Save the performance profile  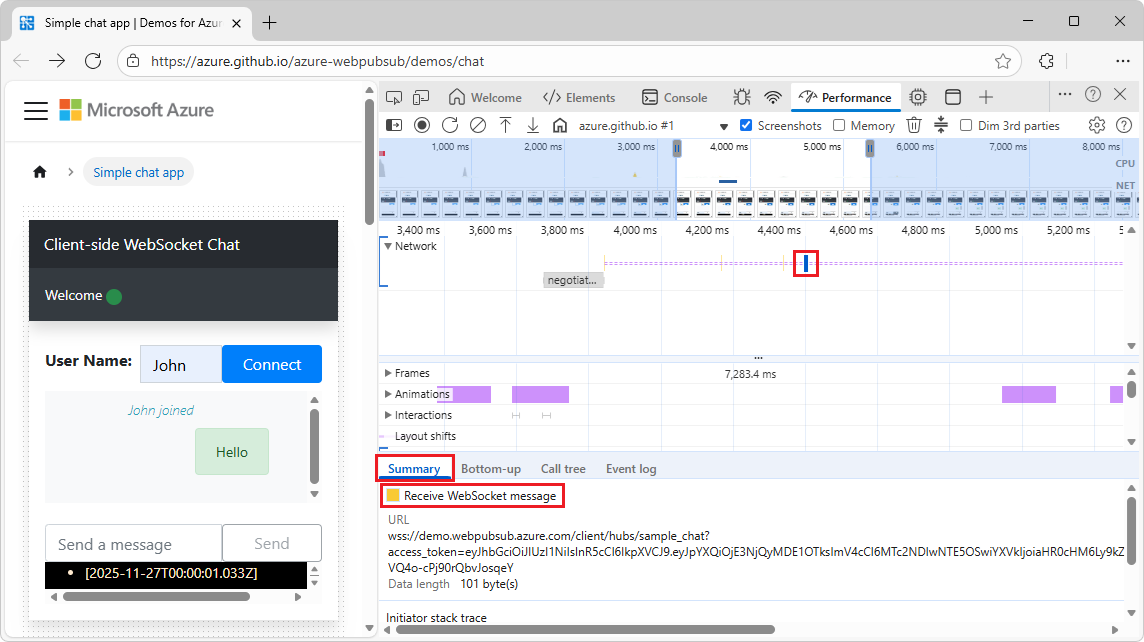[533, 125]
